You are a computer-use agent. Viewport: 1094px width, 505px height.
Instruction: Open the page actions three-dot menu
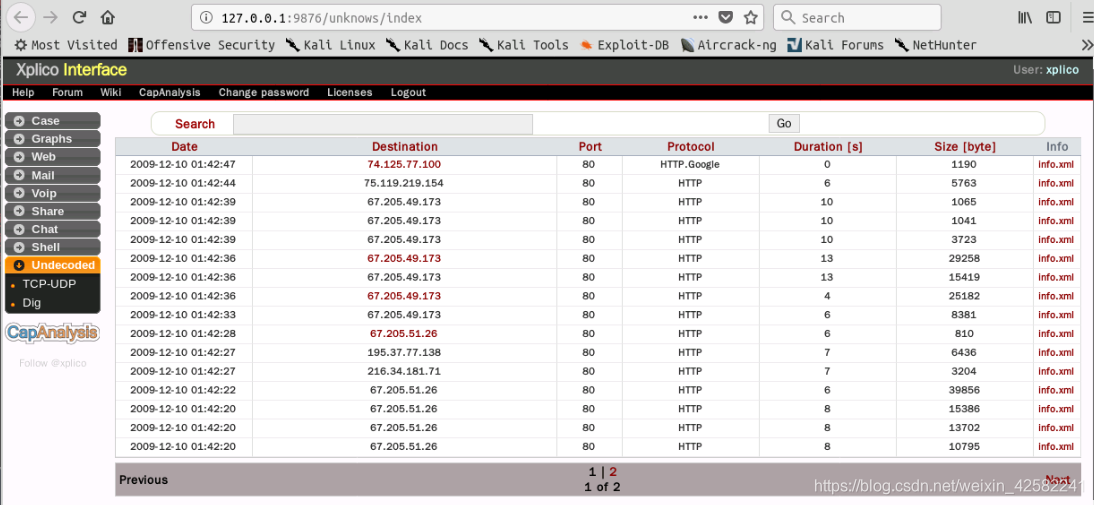(700, 18)
